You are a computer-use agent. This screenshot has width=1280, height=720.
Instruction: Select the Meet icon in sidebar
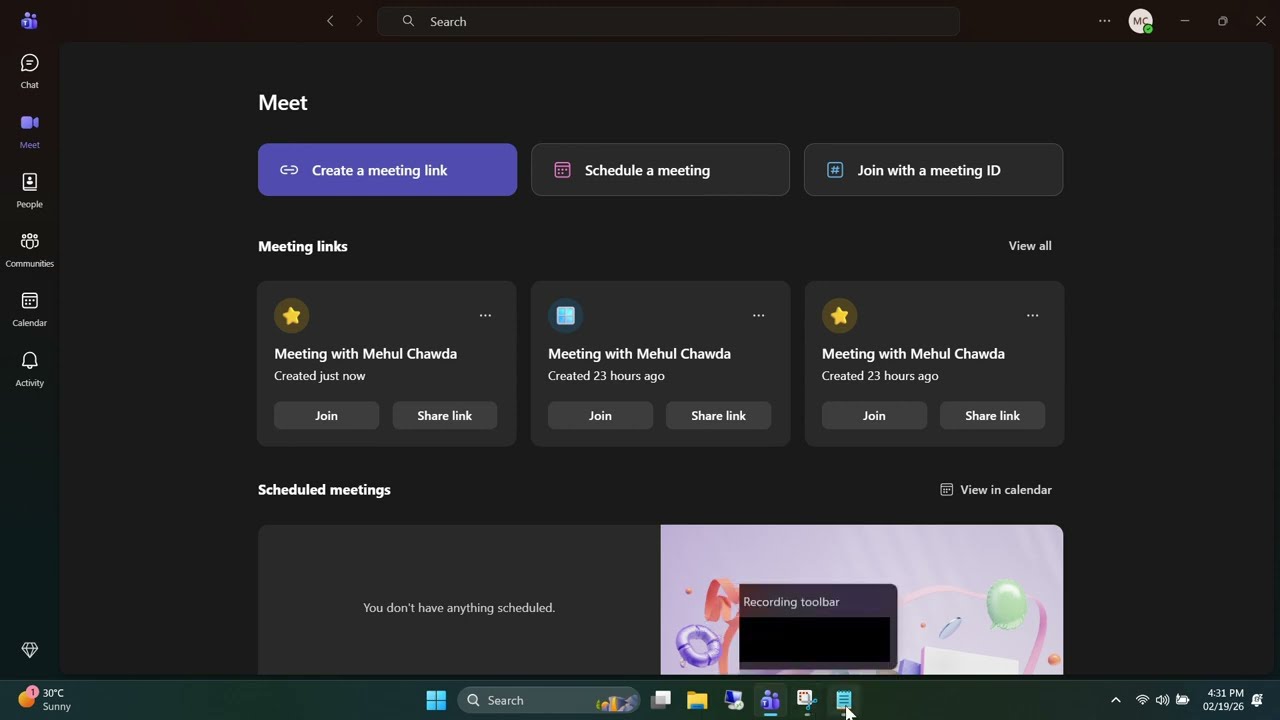[29, 131]
